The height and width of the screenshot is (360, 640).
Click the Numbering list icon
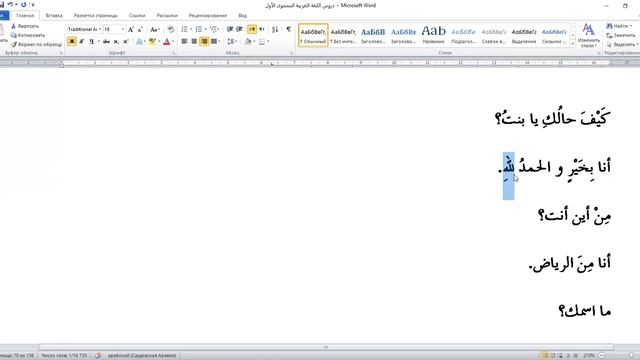pos(198,29)
